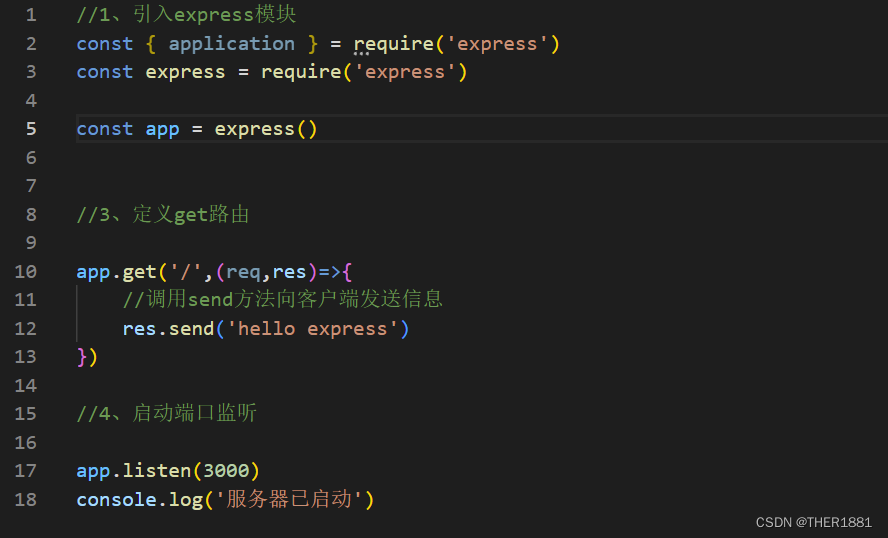This screenshot has height=538, width=888.
Task: Click 'app.get' on line 10
Action: tap(116, 272)
